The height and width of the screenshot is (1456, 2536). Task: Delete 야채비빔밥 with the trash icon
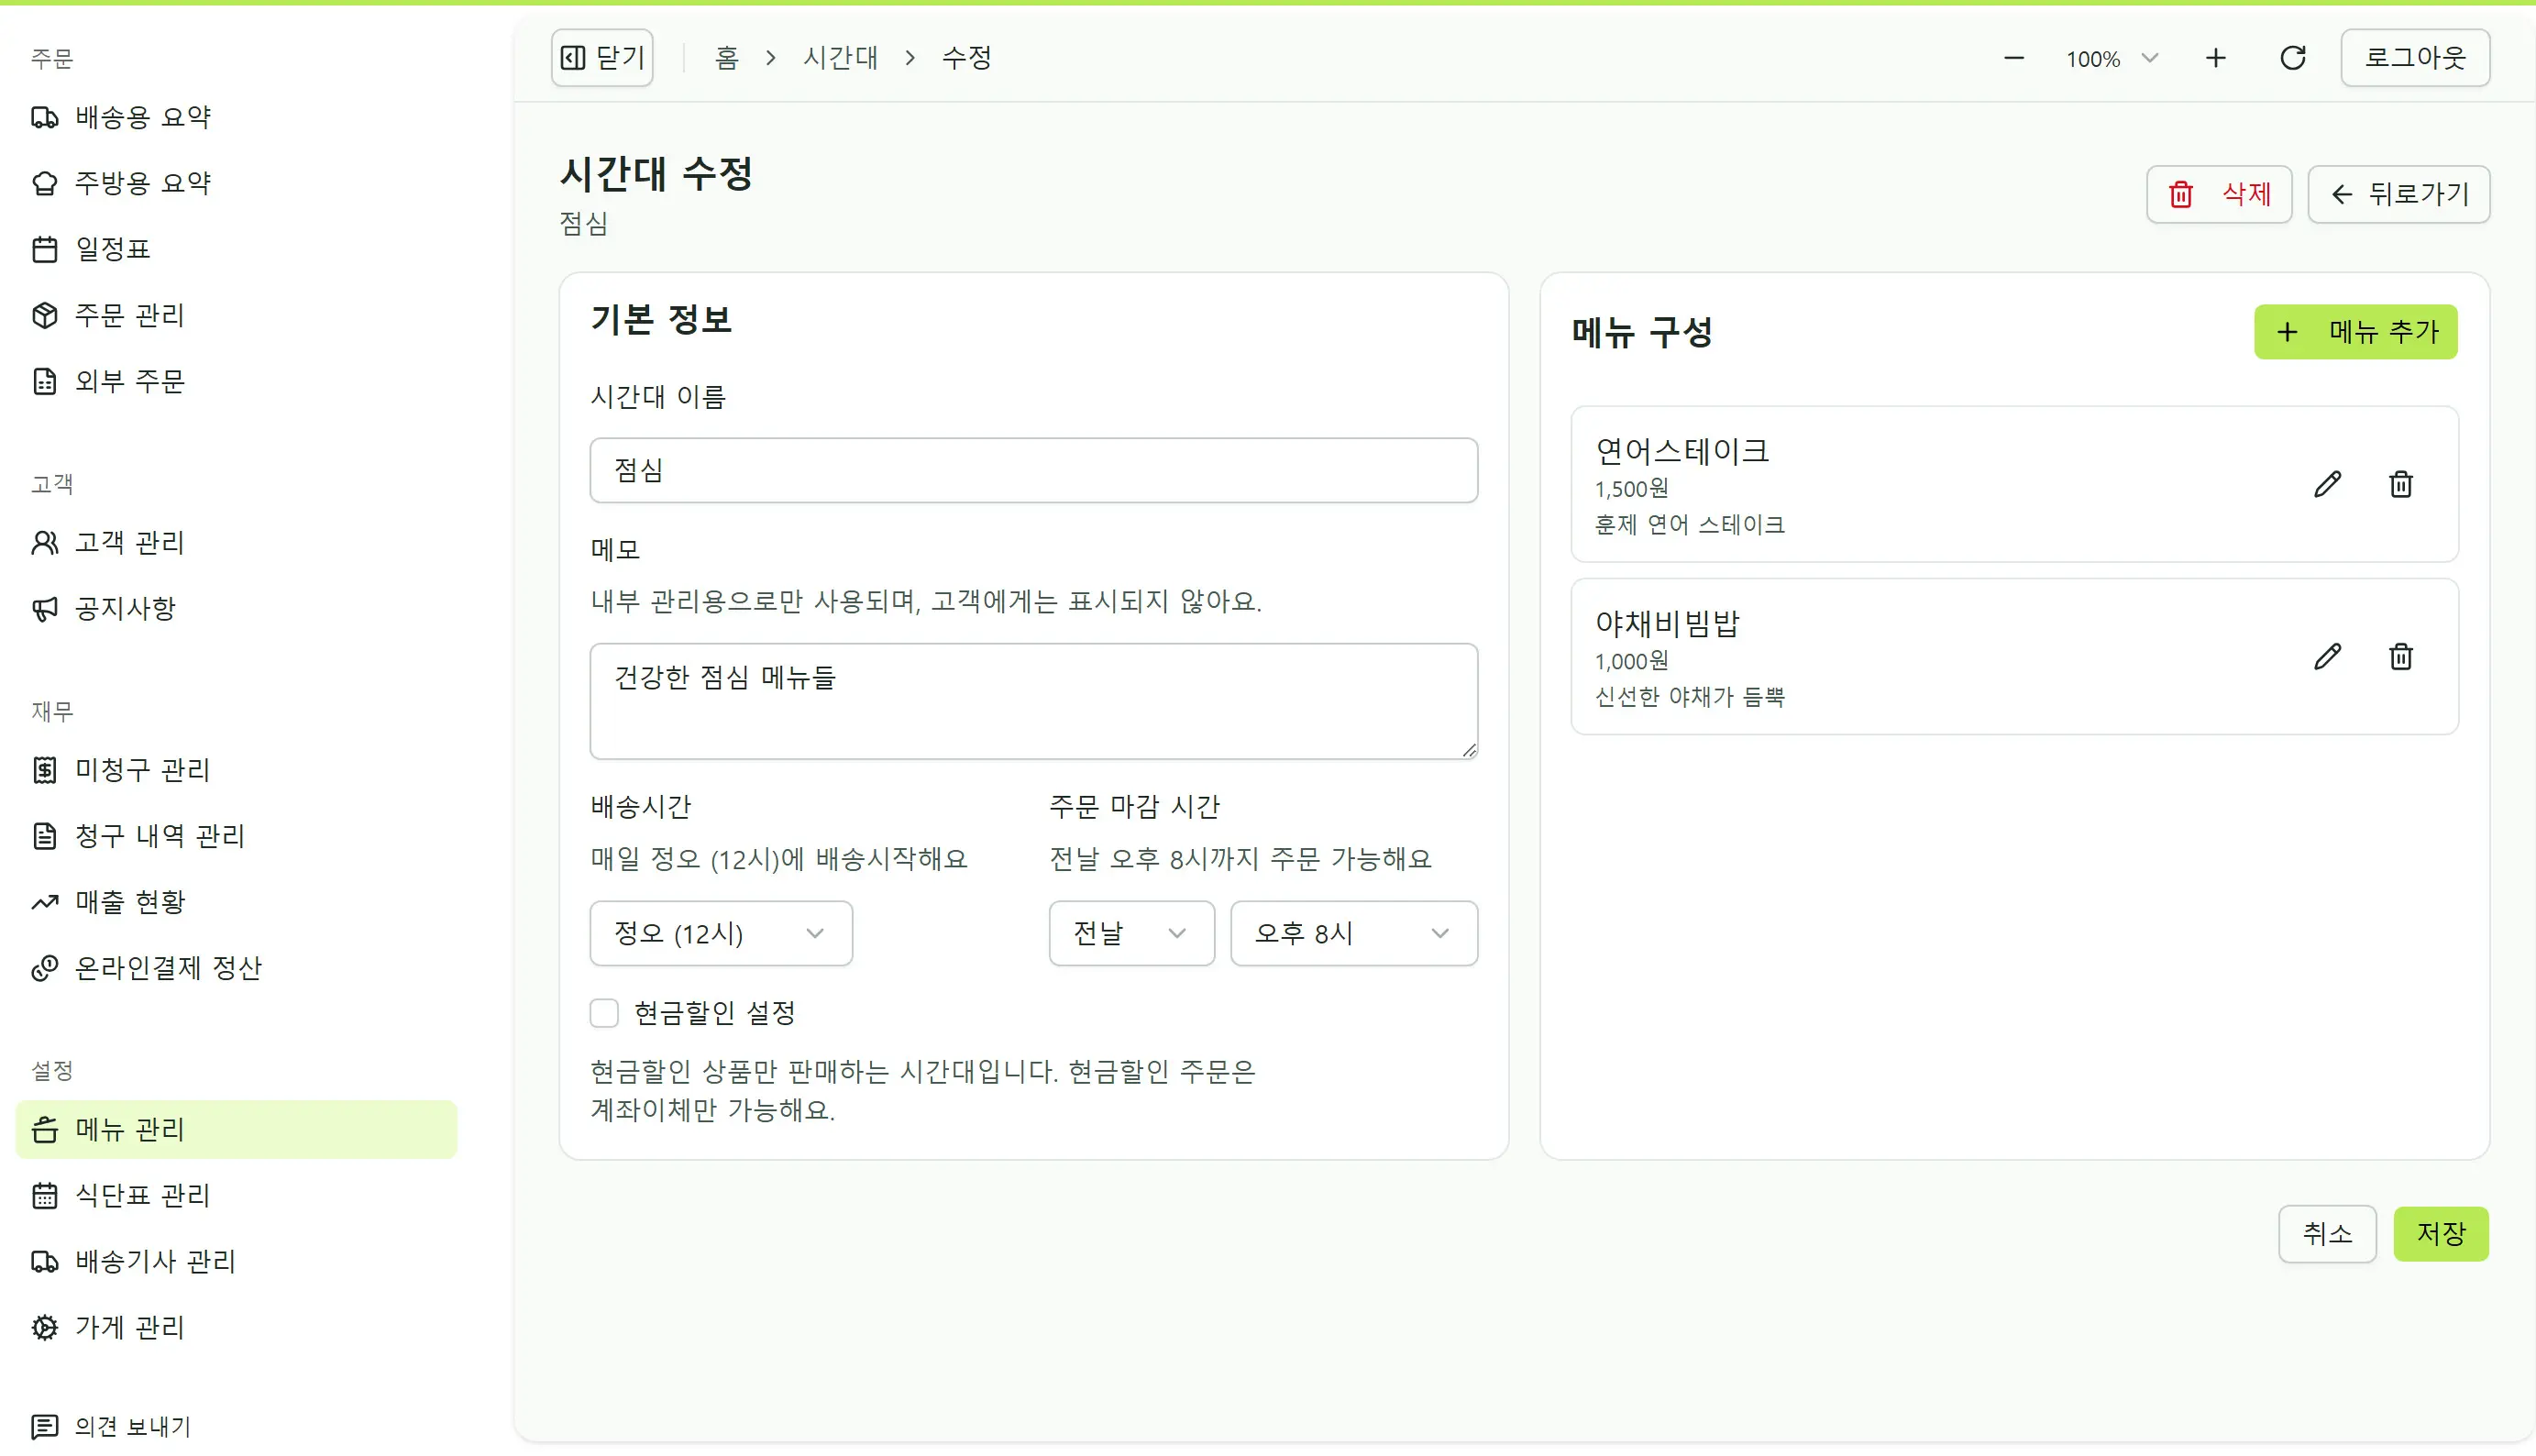[2401, 656]
